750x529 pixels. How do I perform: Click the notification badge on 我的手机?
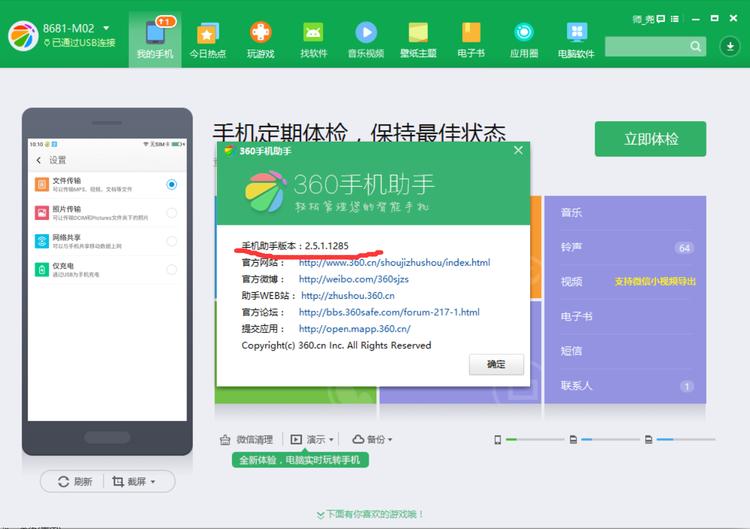pos(165,22)
